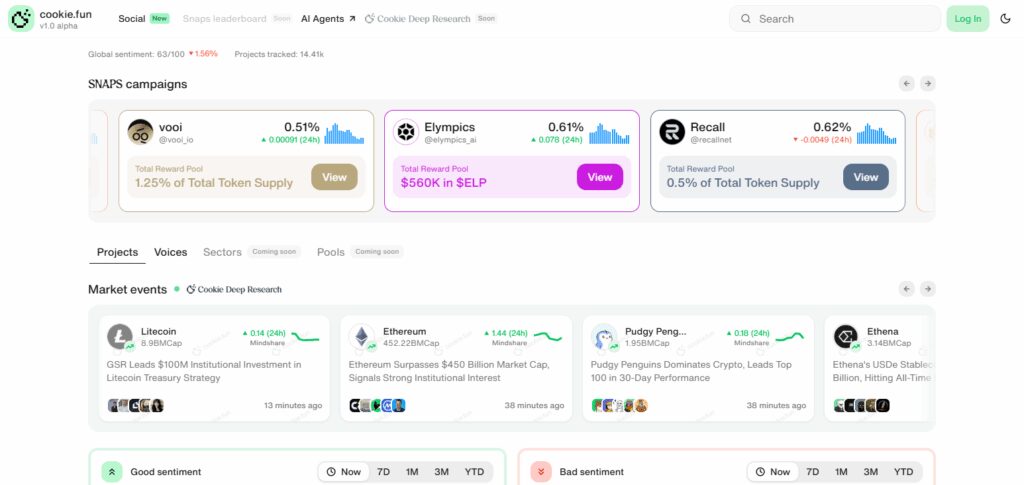The width and height of the screenshot is (1024, 485).
Task: View the vooi campaign
Action: click(x=334, y=177)
